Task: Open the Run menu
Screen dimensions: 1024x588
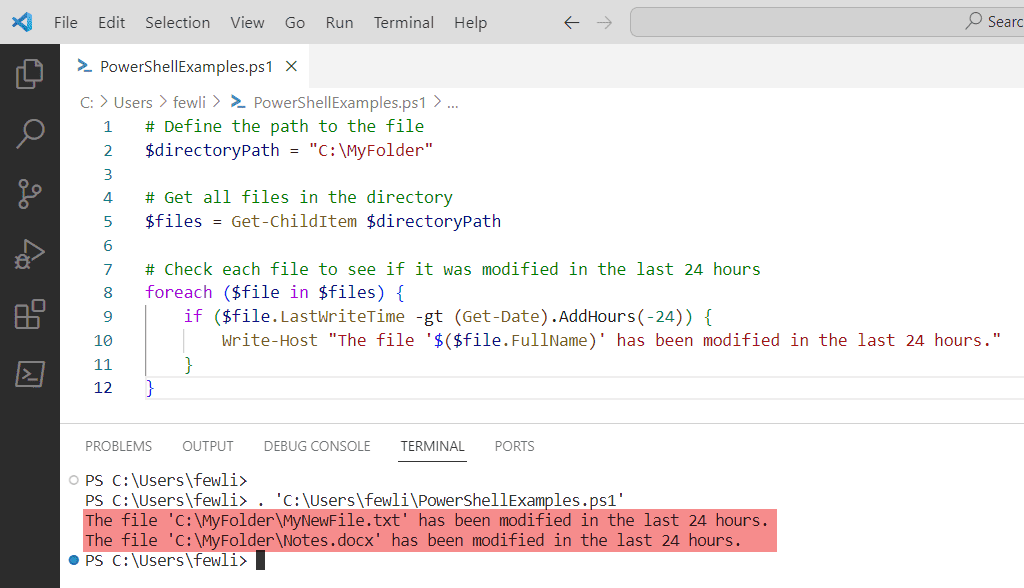Action: pos(339,22)
